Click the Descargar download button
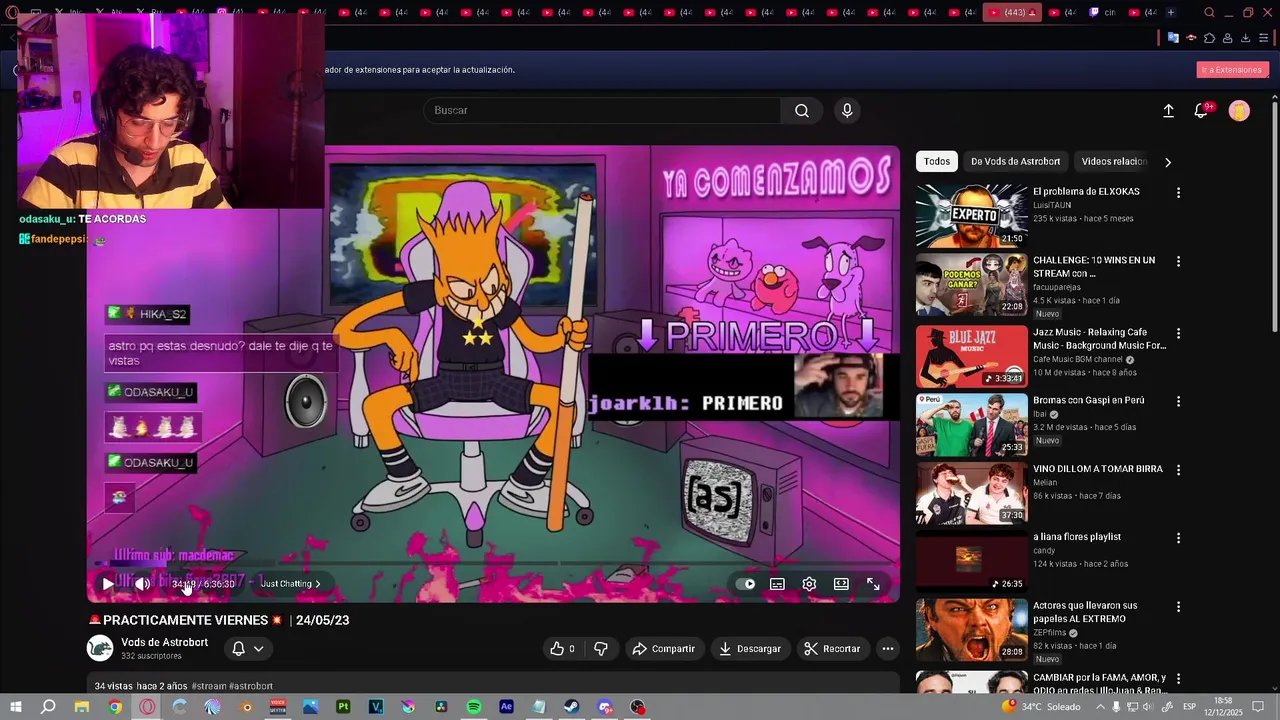Viewport: 1280px width, 720px height. [749, 649]
